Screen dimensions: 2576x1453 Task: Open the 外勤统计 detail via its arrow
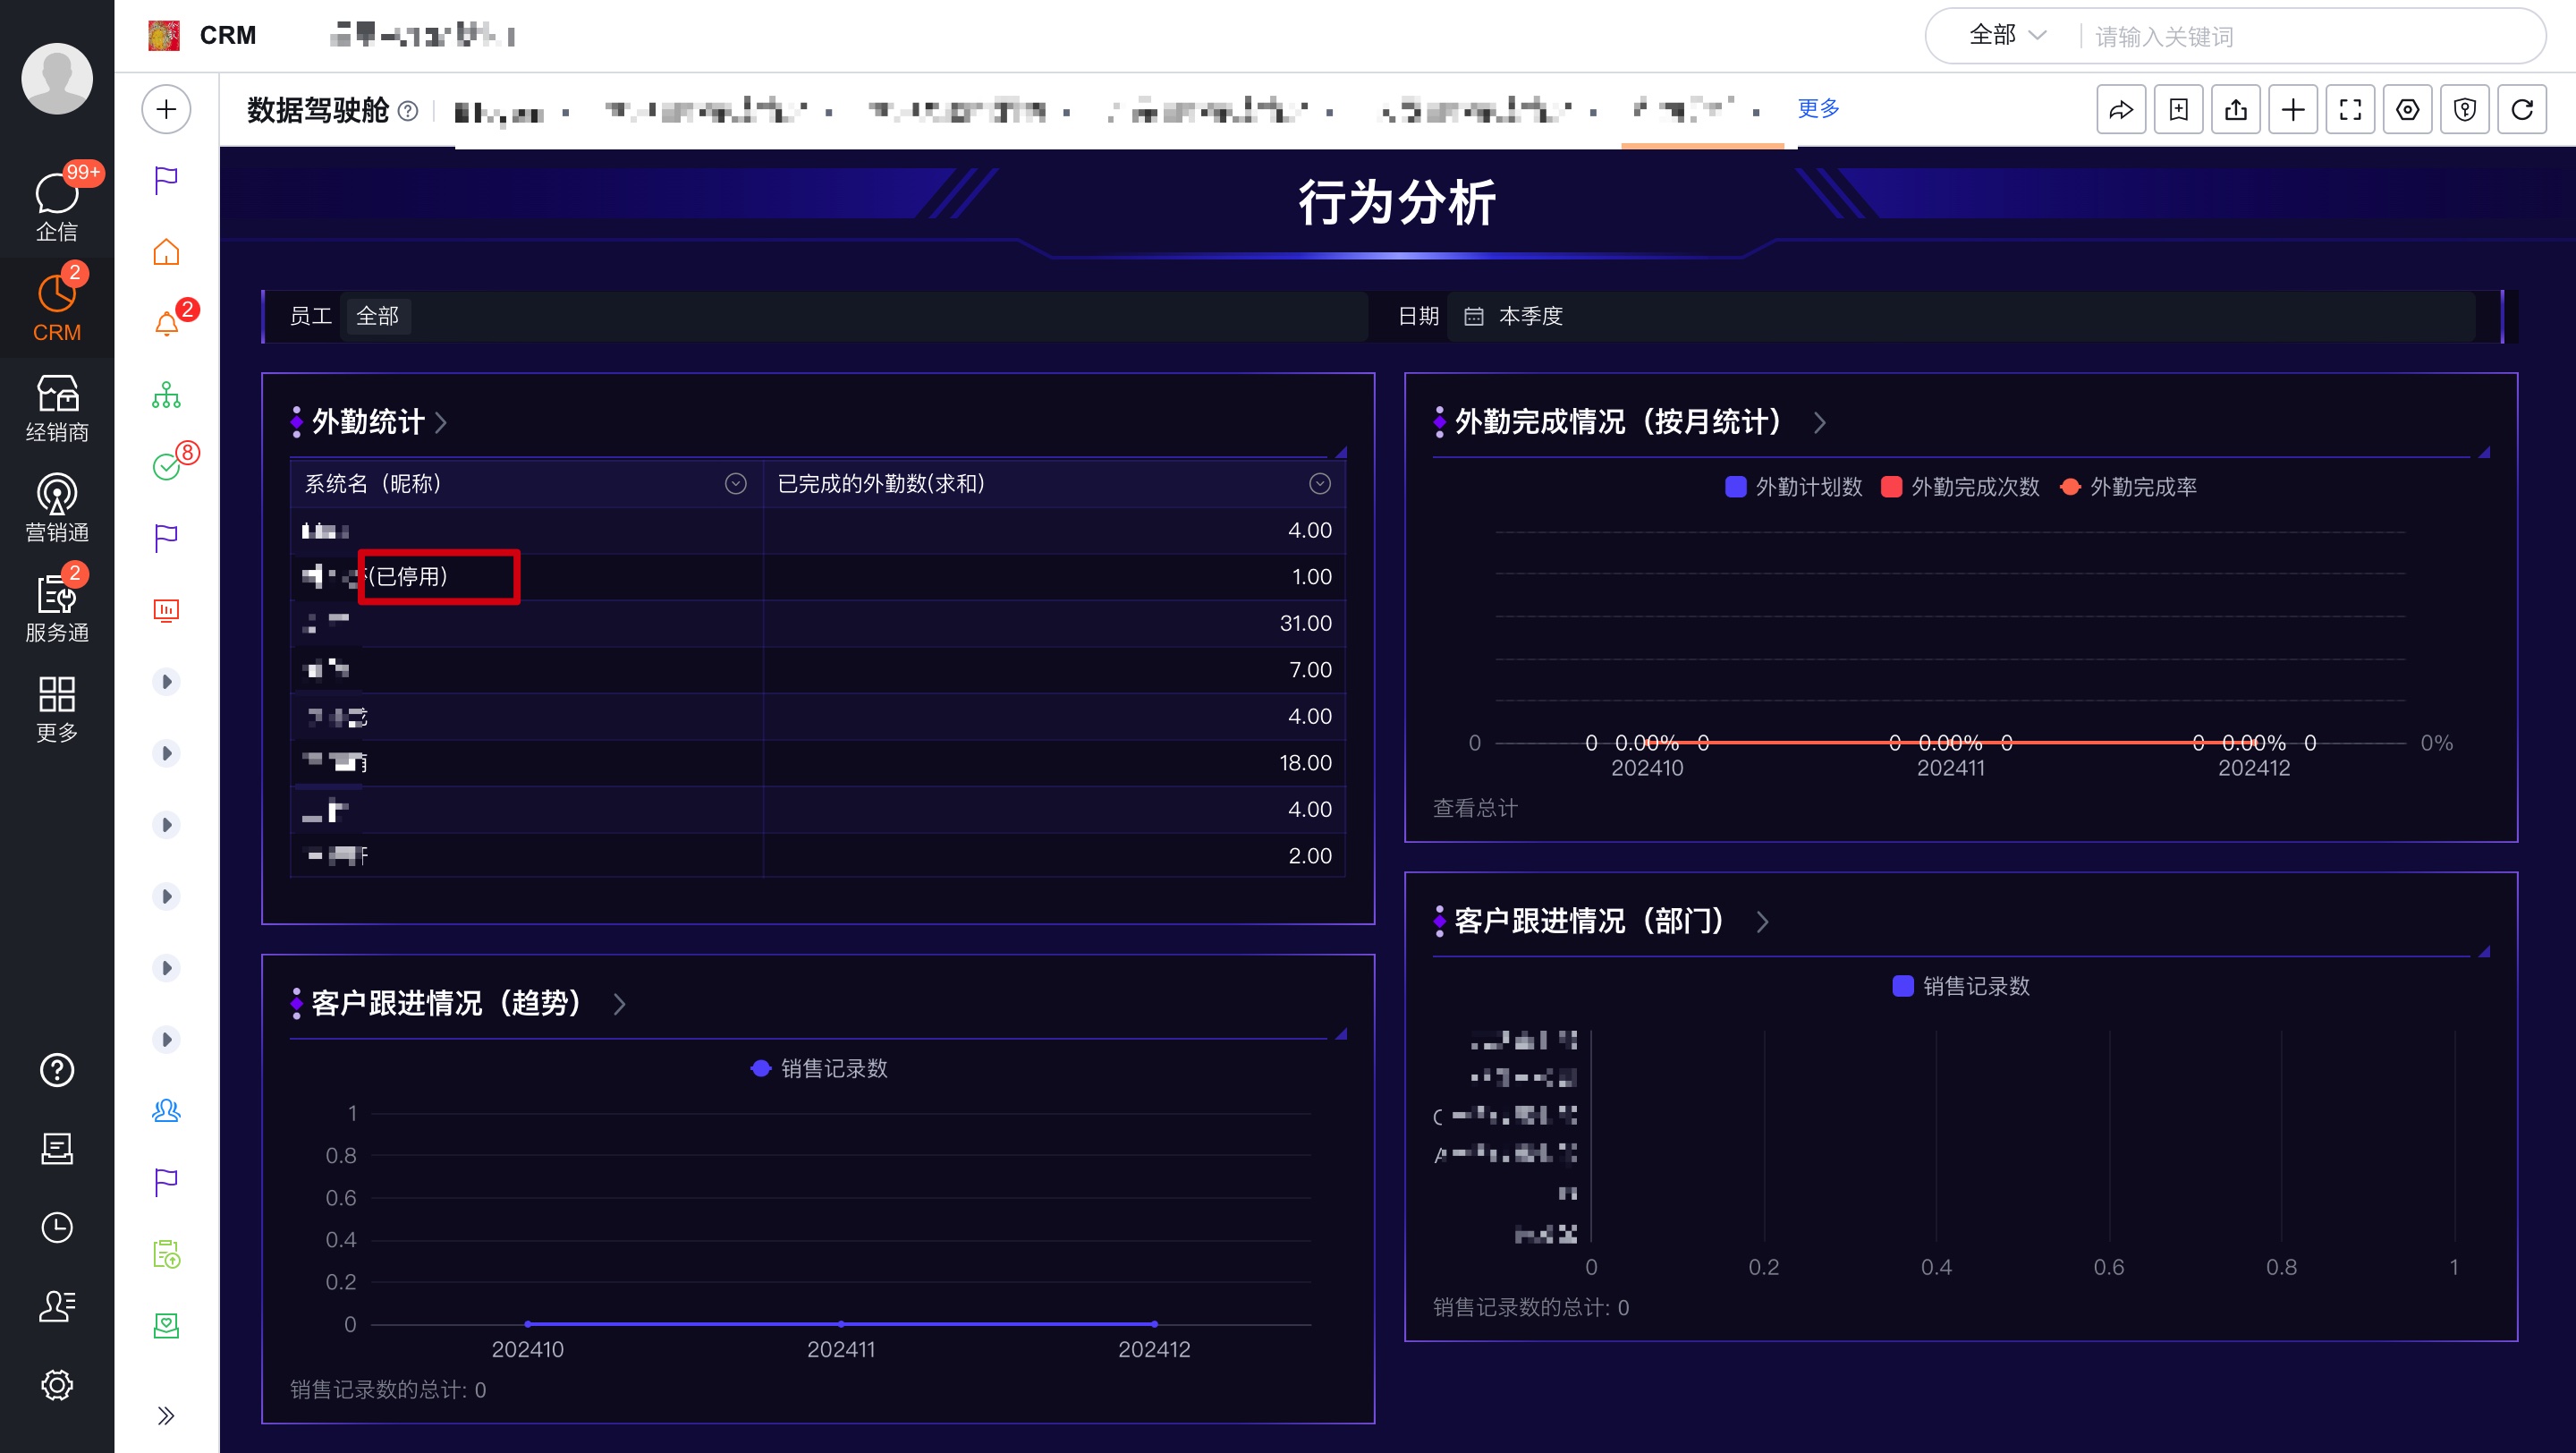[443, 422]
